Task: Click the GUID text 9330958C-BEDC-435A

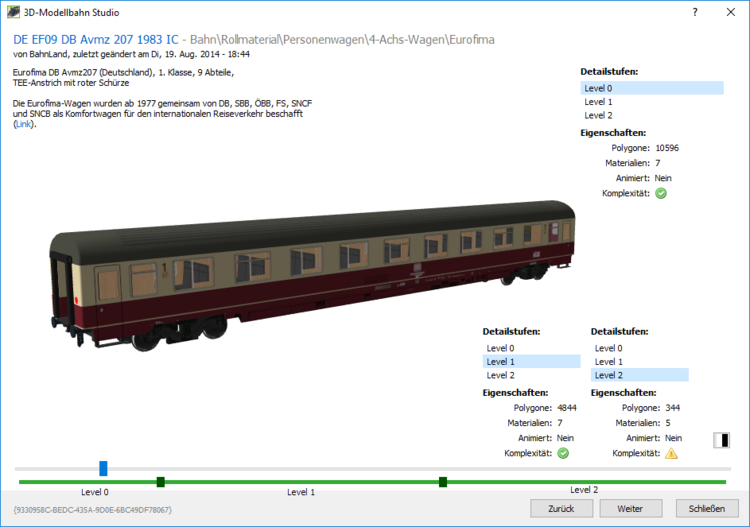Action: coord(93,510)
